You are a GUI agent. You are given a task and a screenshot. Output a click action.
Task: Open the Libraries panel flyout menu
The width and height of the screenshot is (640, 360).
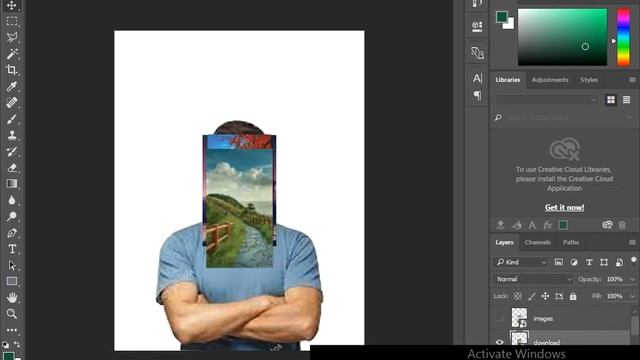pos(632,80)
